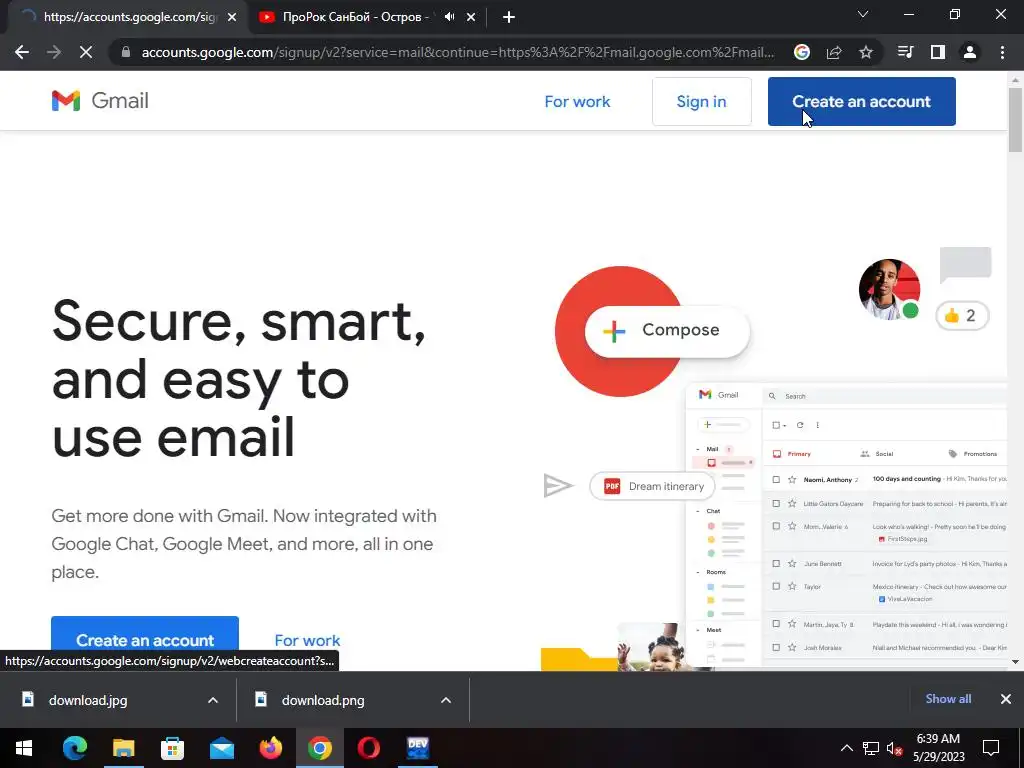The image size is (1024, 768).
Task: Click the thumbs-up reaction bubble
Action: click(x=962, y=315)
